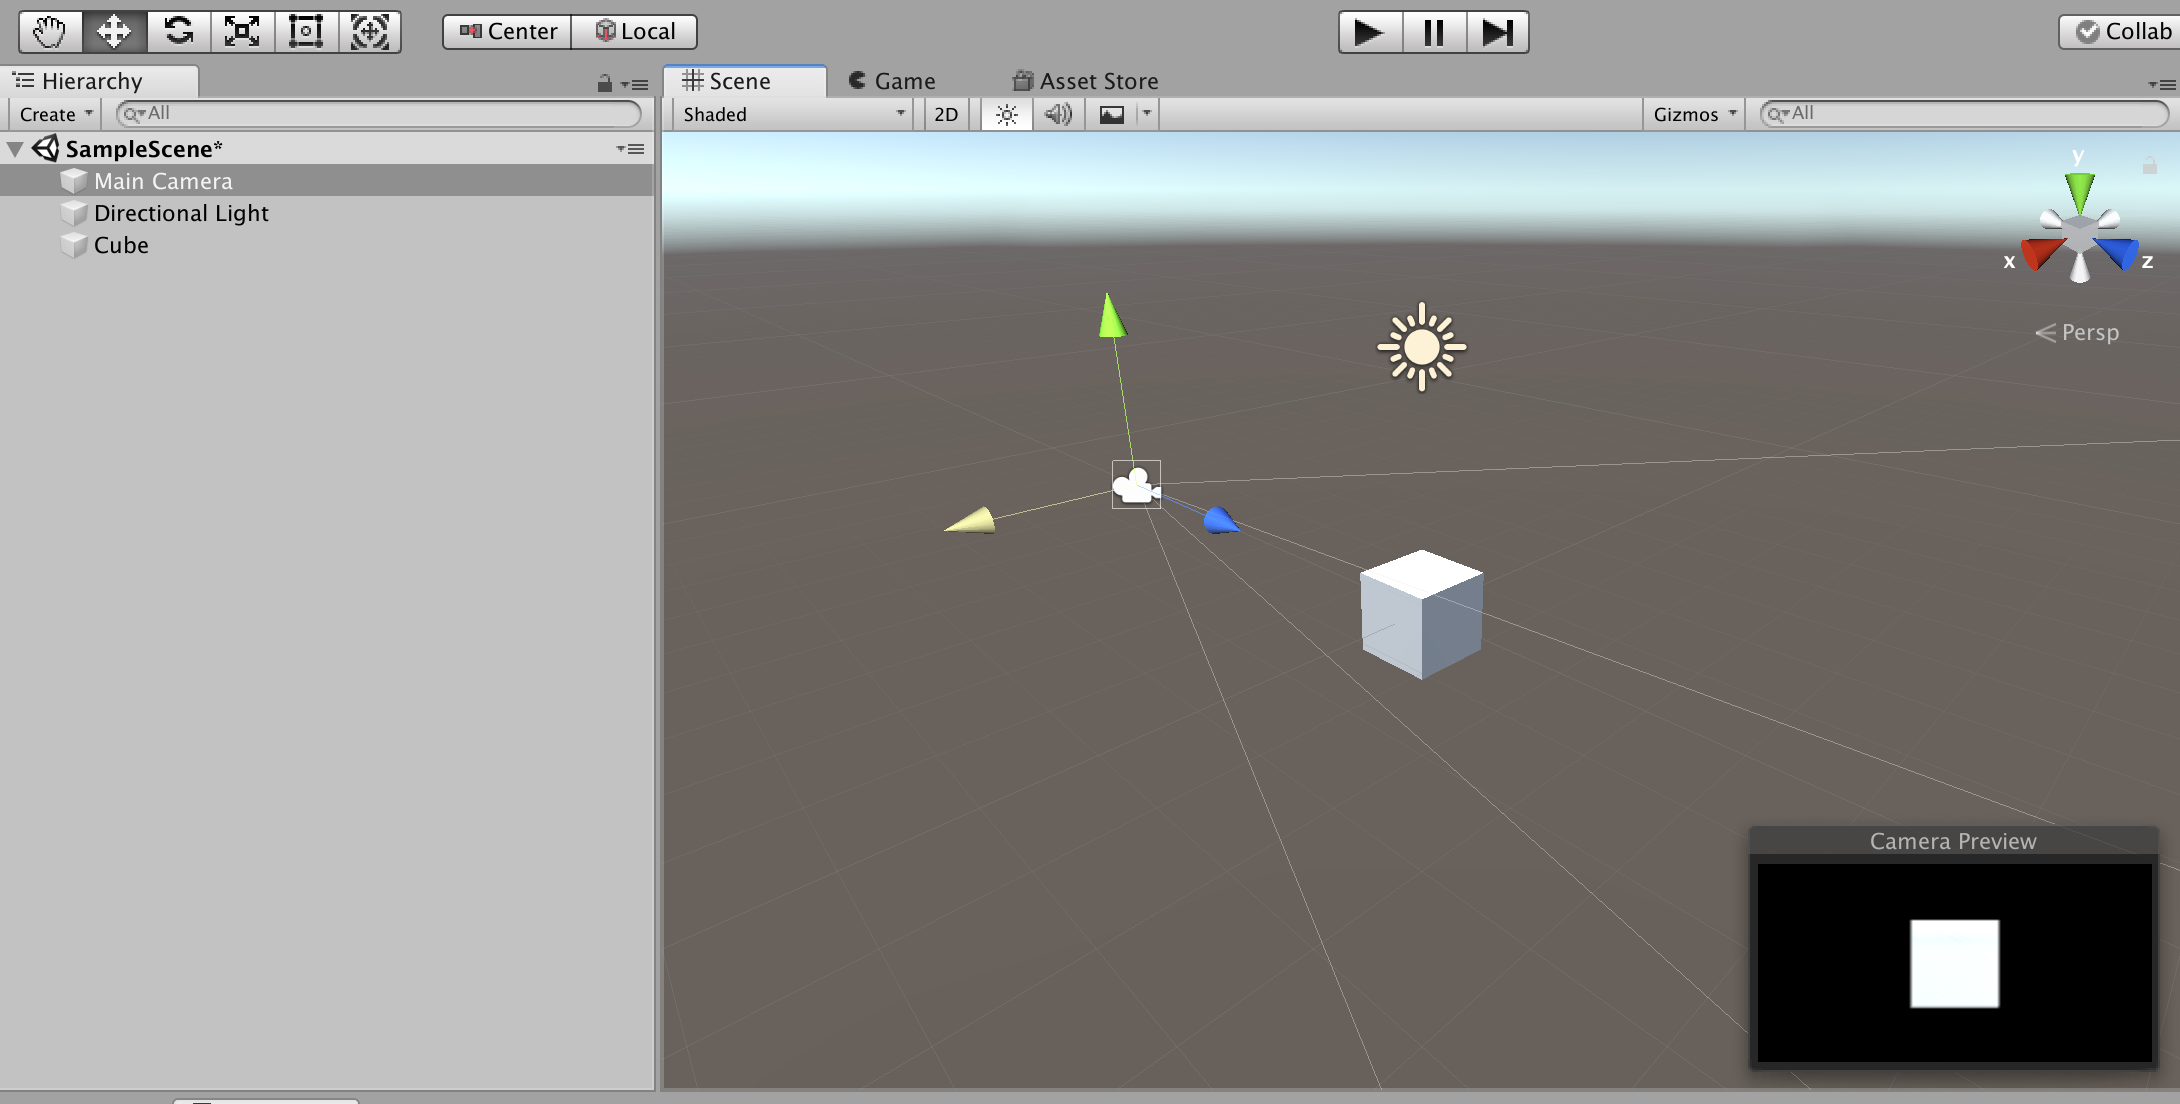The height and width of the screenshot is (1104, 2180).
Task: Select the Scale tool
Action: pos(242,32)
